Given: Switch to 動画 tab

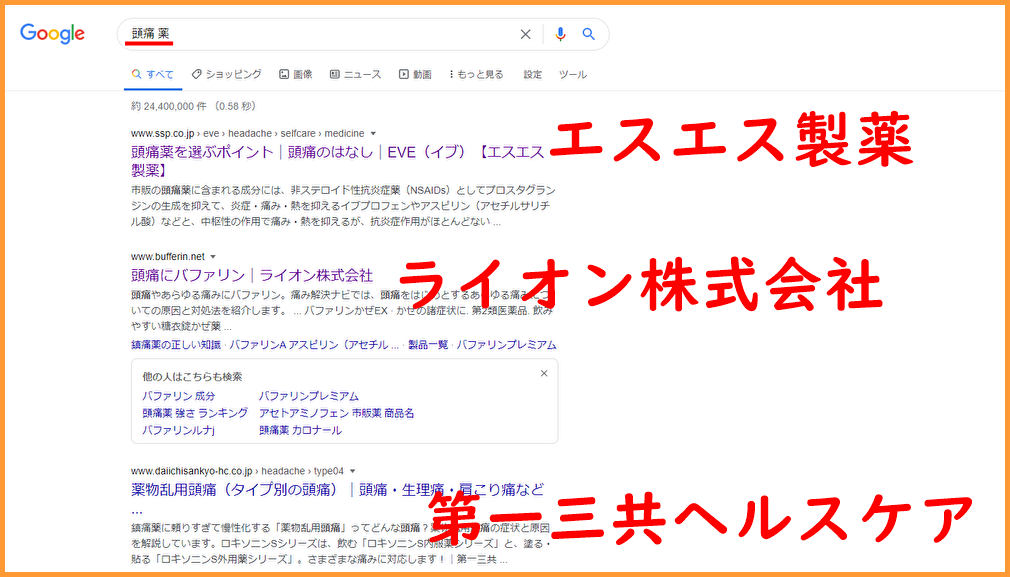Looking at the screenshot, I should (415, 74).
